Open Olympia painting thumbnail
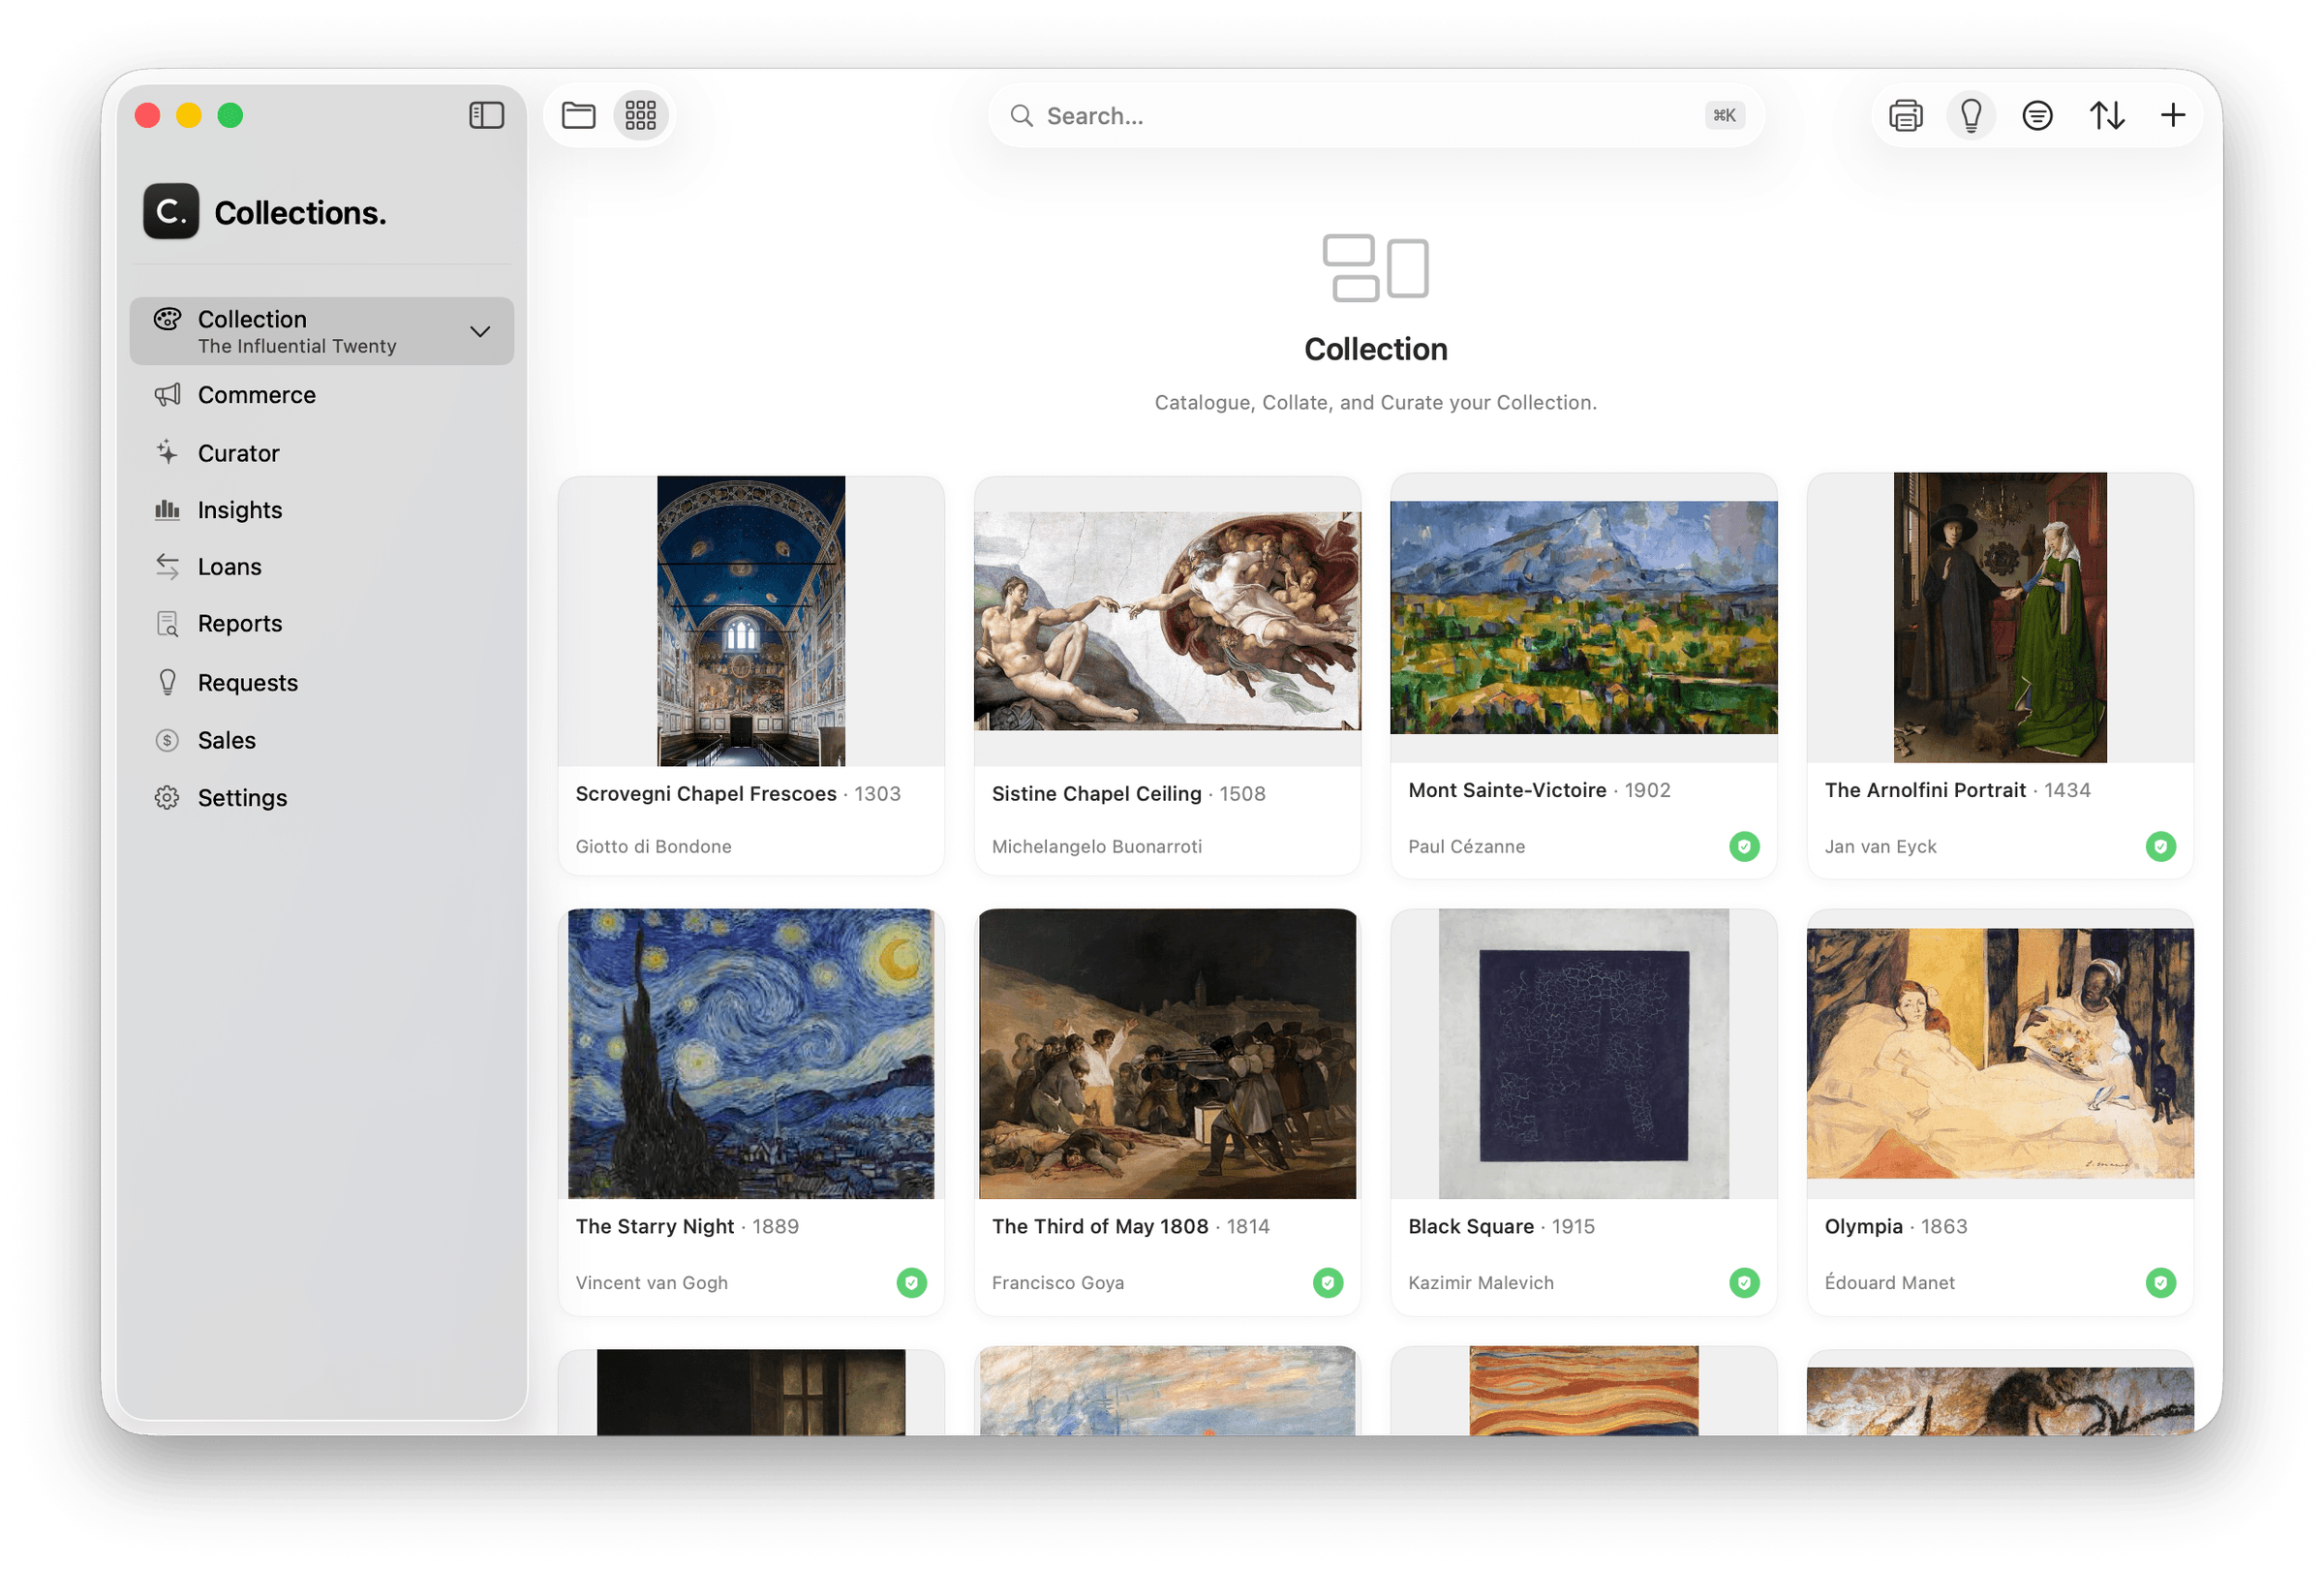Viewport: 2324px width, 1569px height. coord(2000,1054)
